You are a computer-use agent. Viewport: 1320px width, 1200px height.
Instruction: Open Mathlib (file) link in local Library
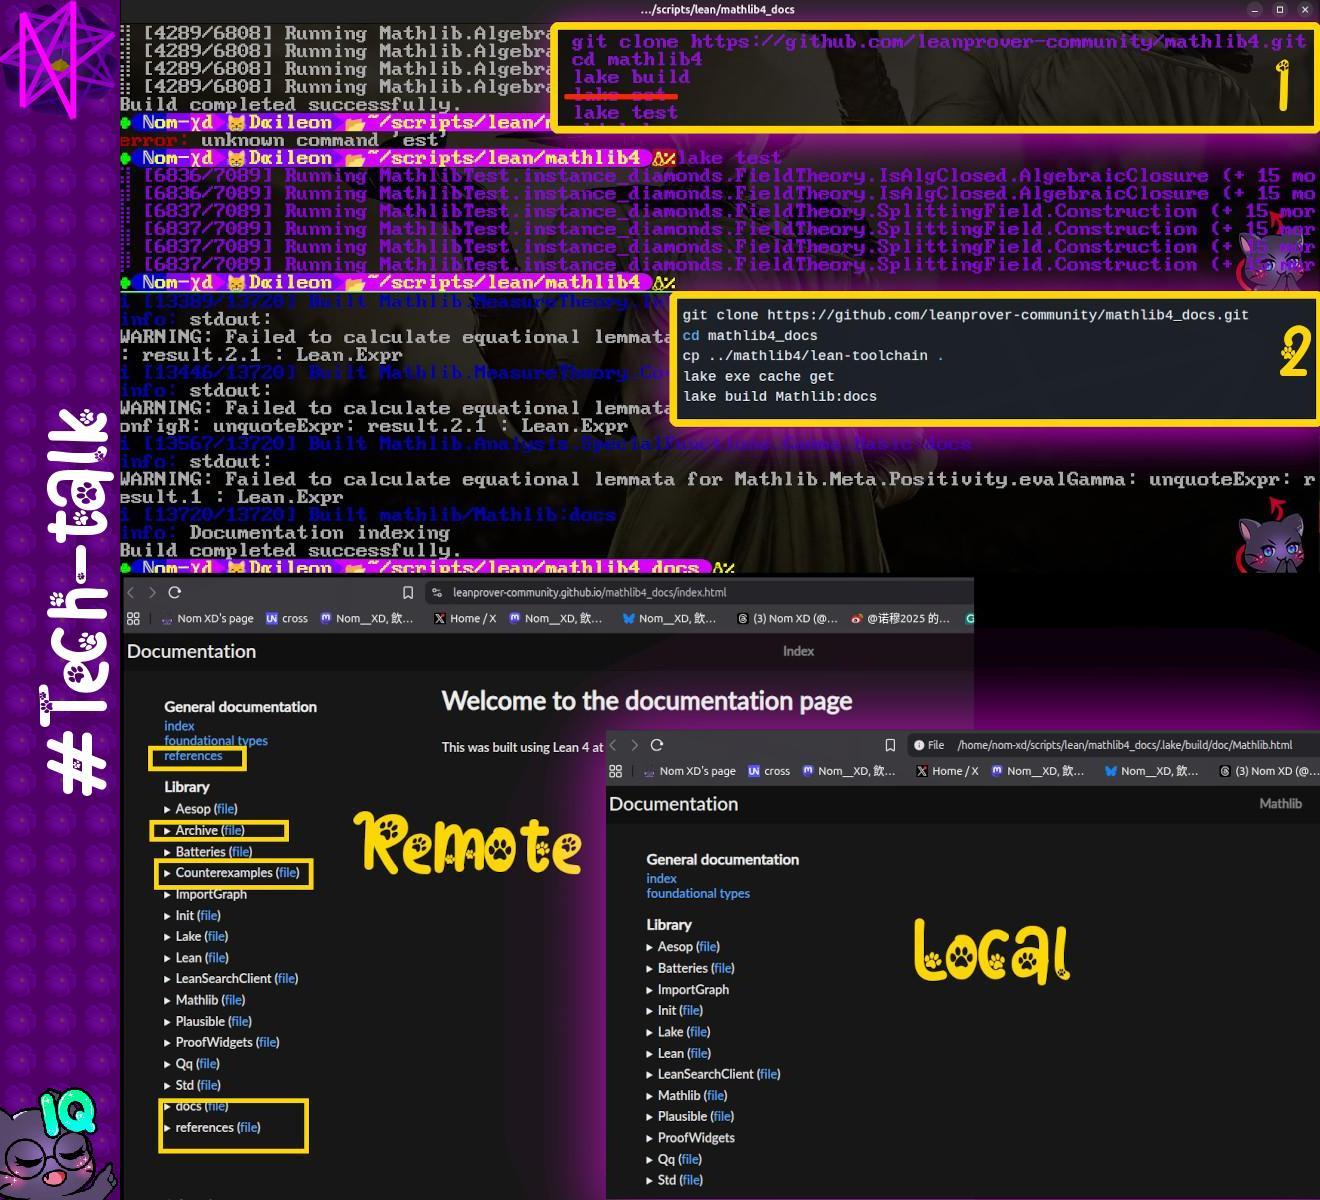click(x=715, y=1096)
